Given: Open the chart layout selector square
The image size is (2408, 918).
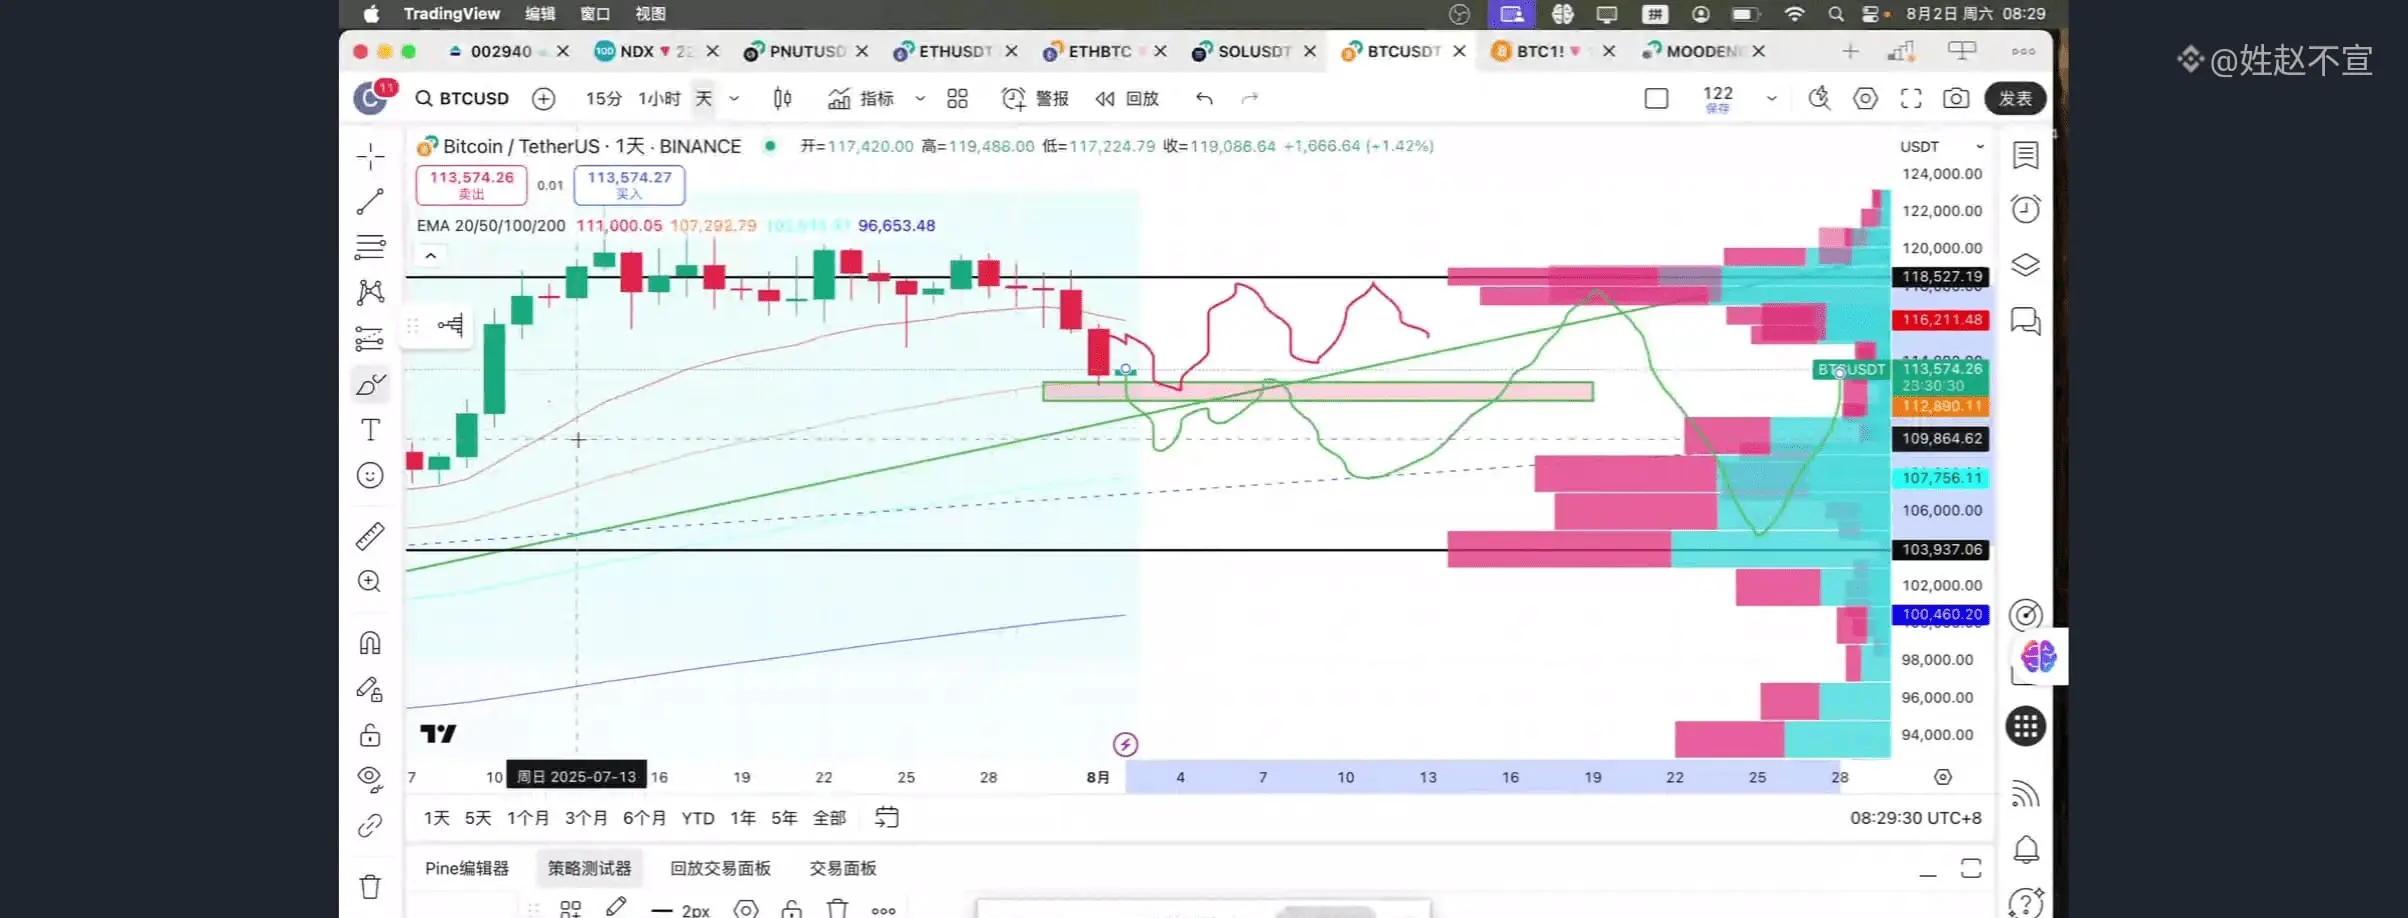Looking at the screenshot, I should coord(1656,98).
